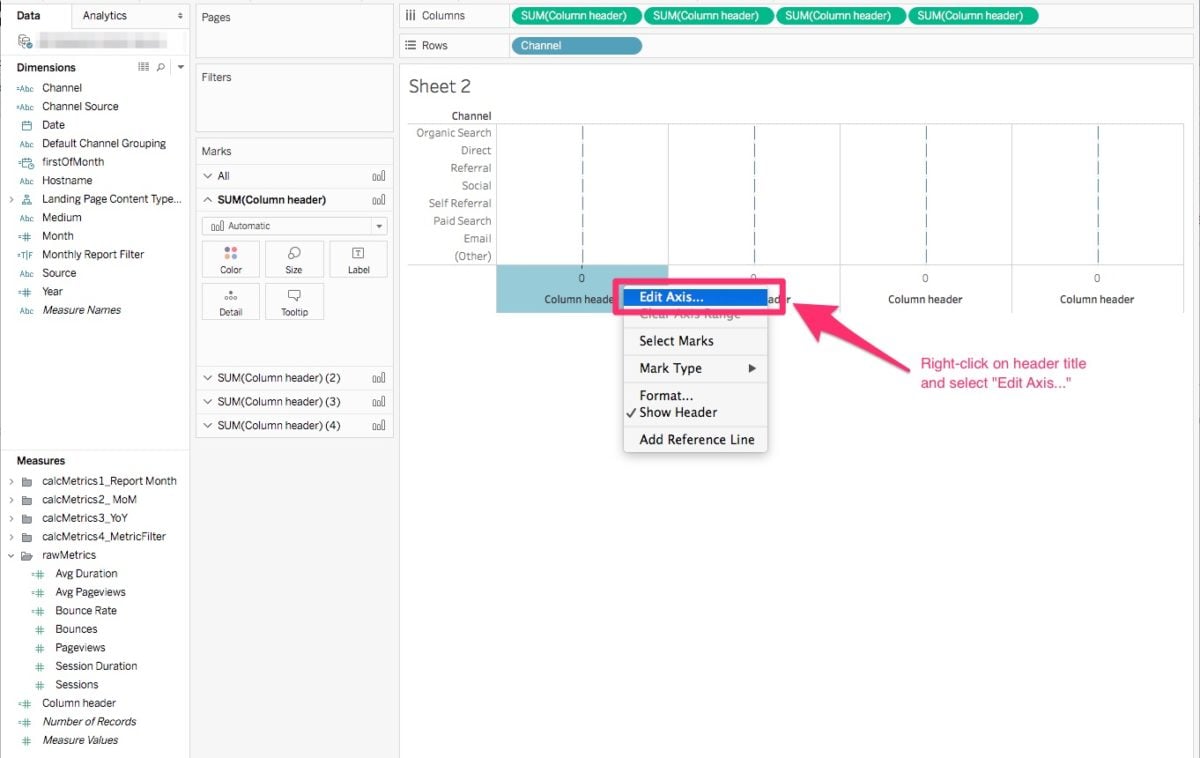
Task: Click Add Reference Line in the context menu
Action: point(694,439)
